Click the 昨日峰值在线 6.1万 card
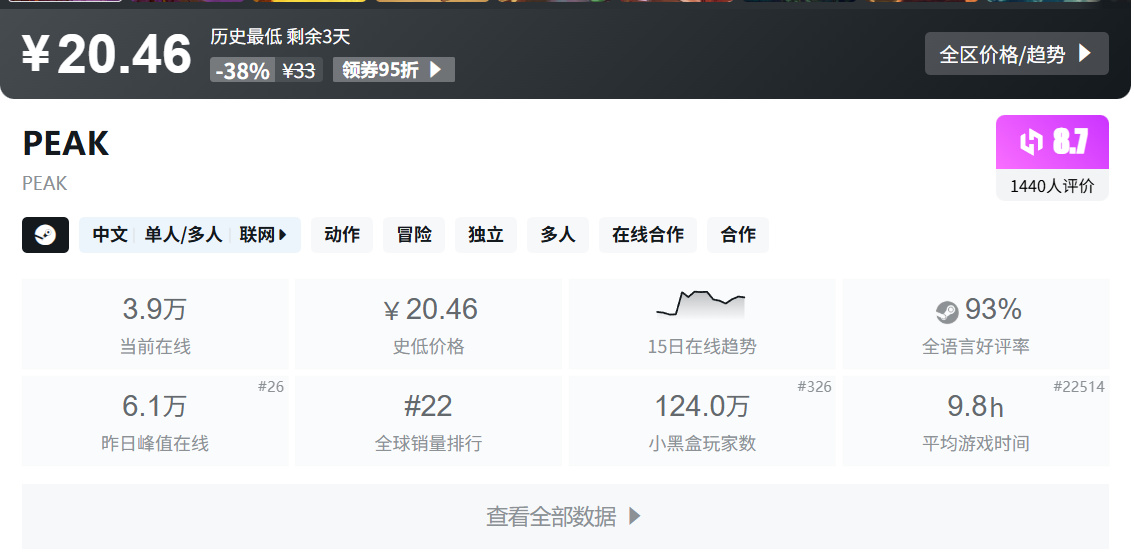 pos(155,421)
